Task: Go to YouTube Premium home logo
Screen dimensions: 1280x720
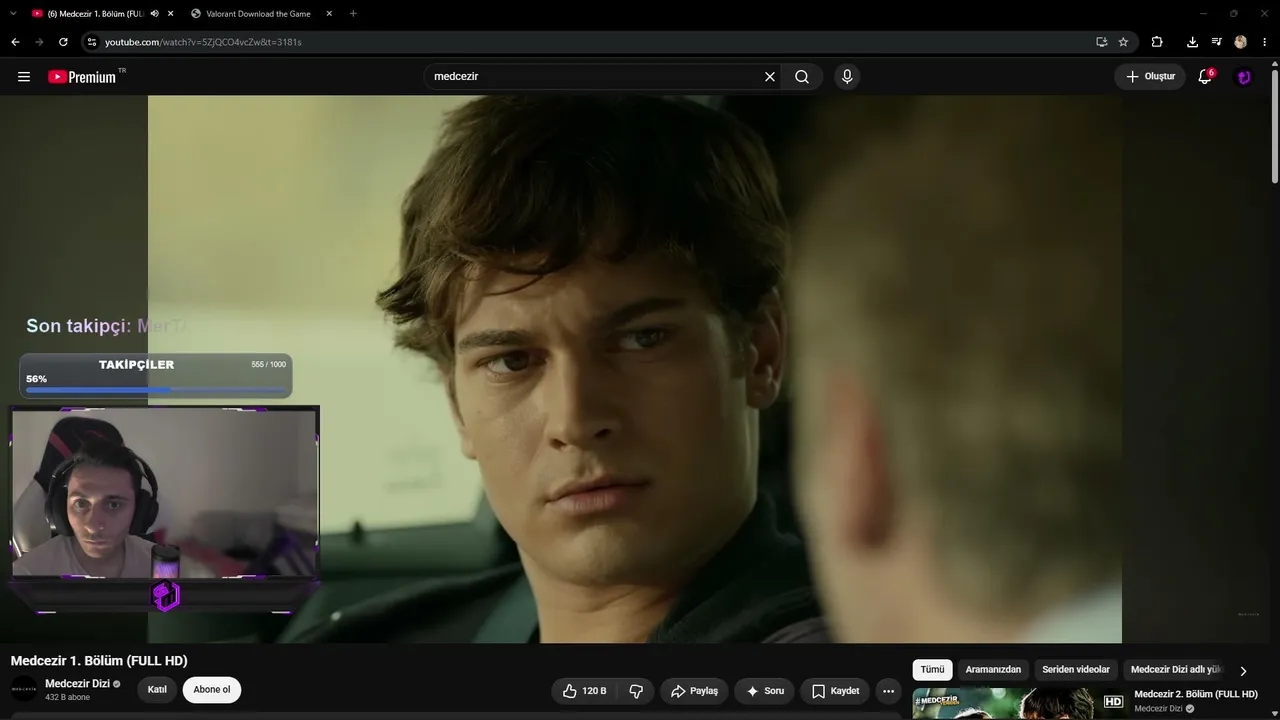Action: (82, 77)
